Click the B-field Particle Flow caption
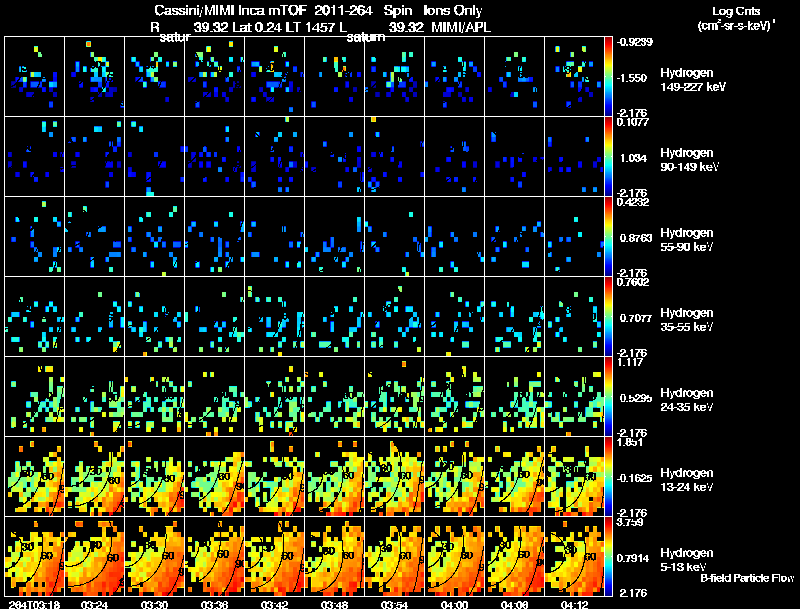This screenshot has height=609, width=800. point(747,578)
